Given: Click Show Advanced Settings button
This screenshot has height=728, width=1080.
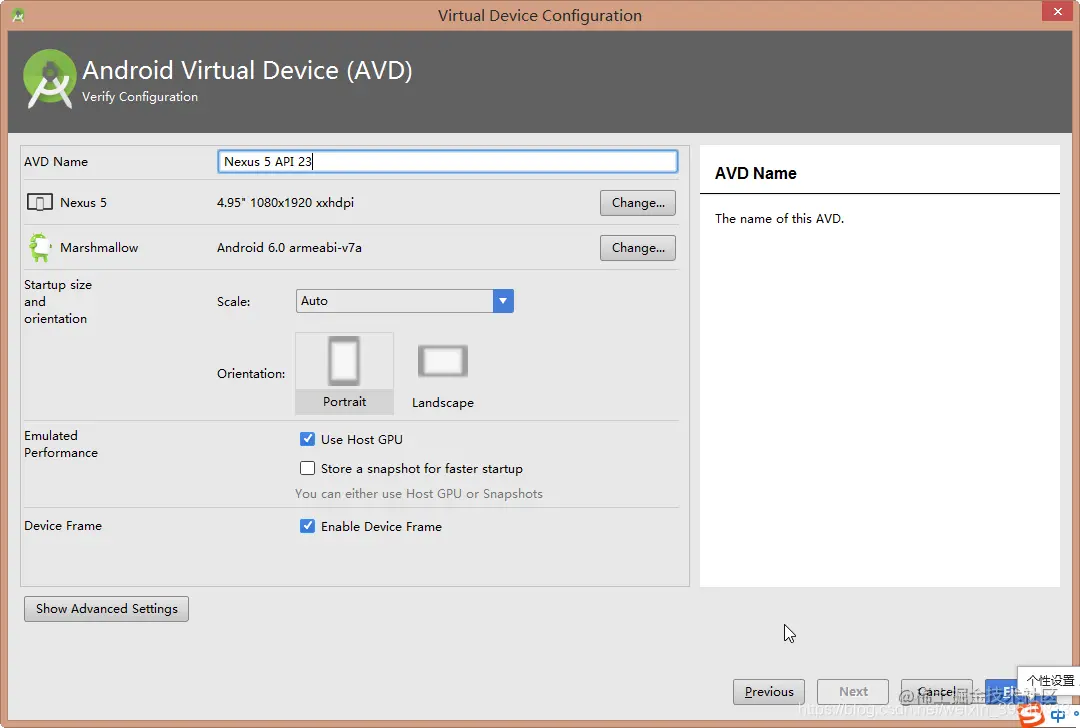Looking at the screenshot, I should pos(107,609).
